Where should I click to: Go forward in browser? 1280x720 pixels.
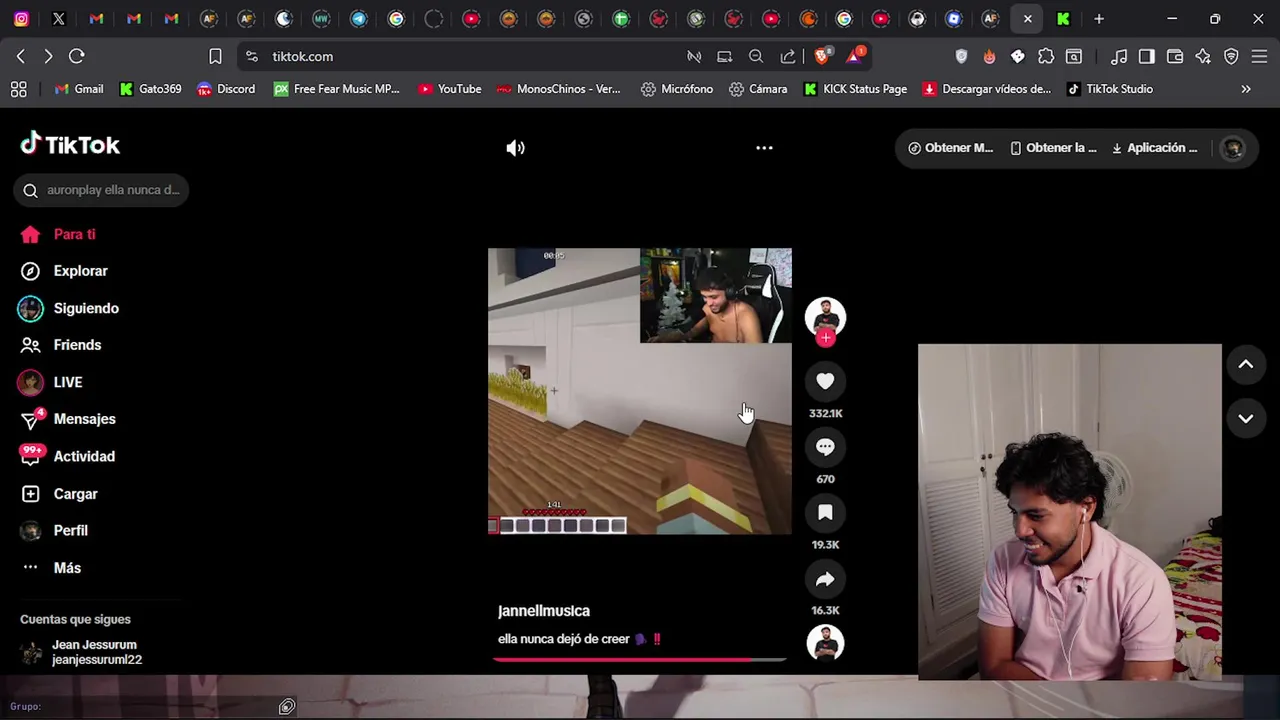click(48, 56)
